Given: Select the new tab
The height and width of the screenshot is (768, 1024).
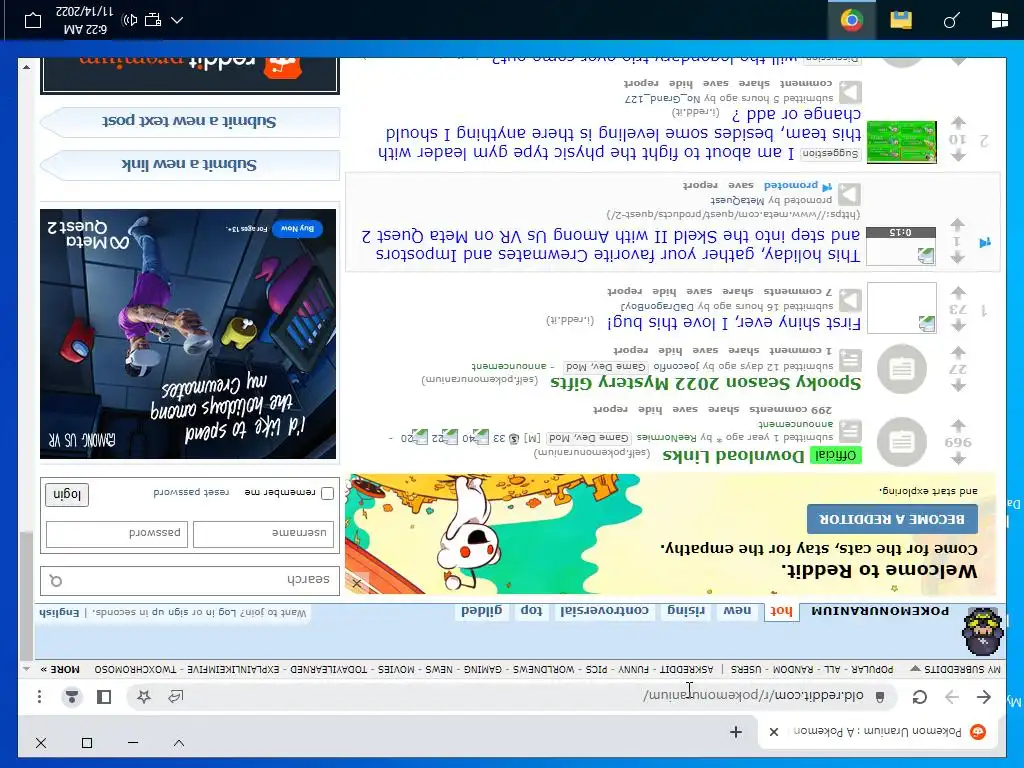Looking at the screenshot, I should (x=737, y=611).
